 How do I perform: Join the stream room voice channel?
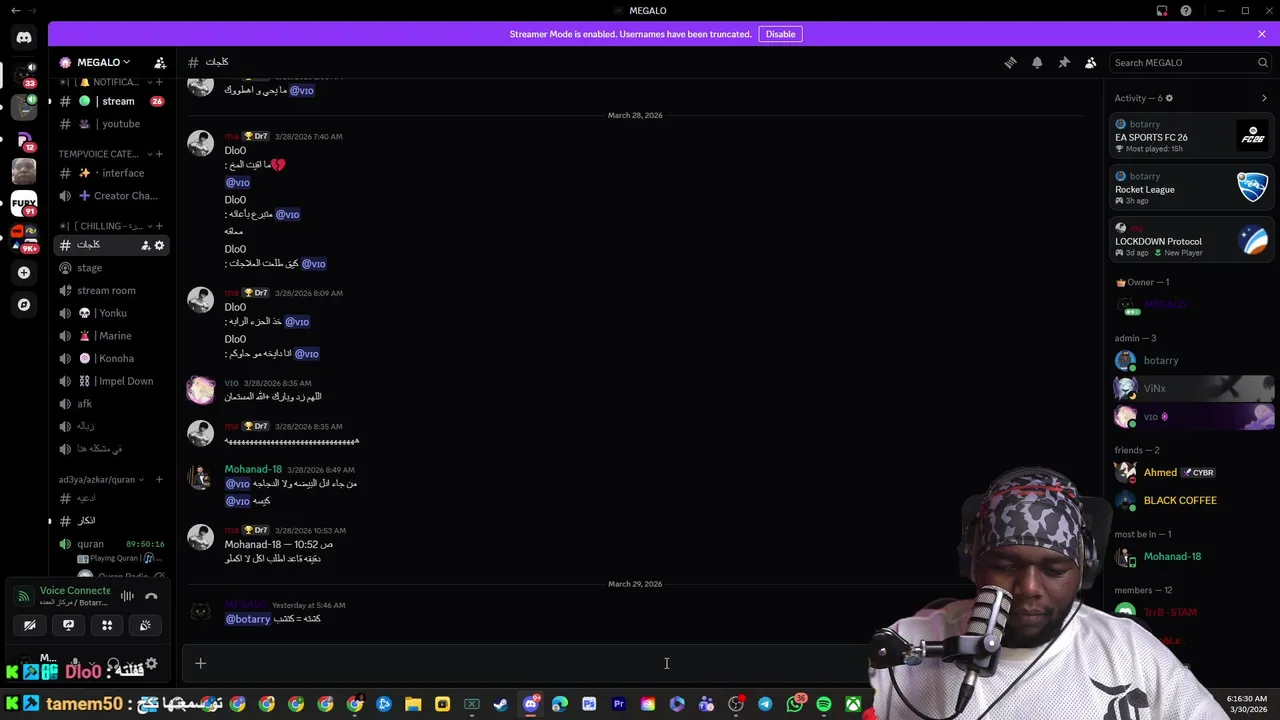click(111, 291)
